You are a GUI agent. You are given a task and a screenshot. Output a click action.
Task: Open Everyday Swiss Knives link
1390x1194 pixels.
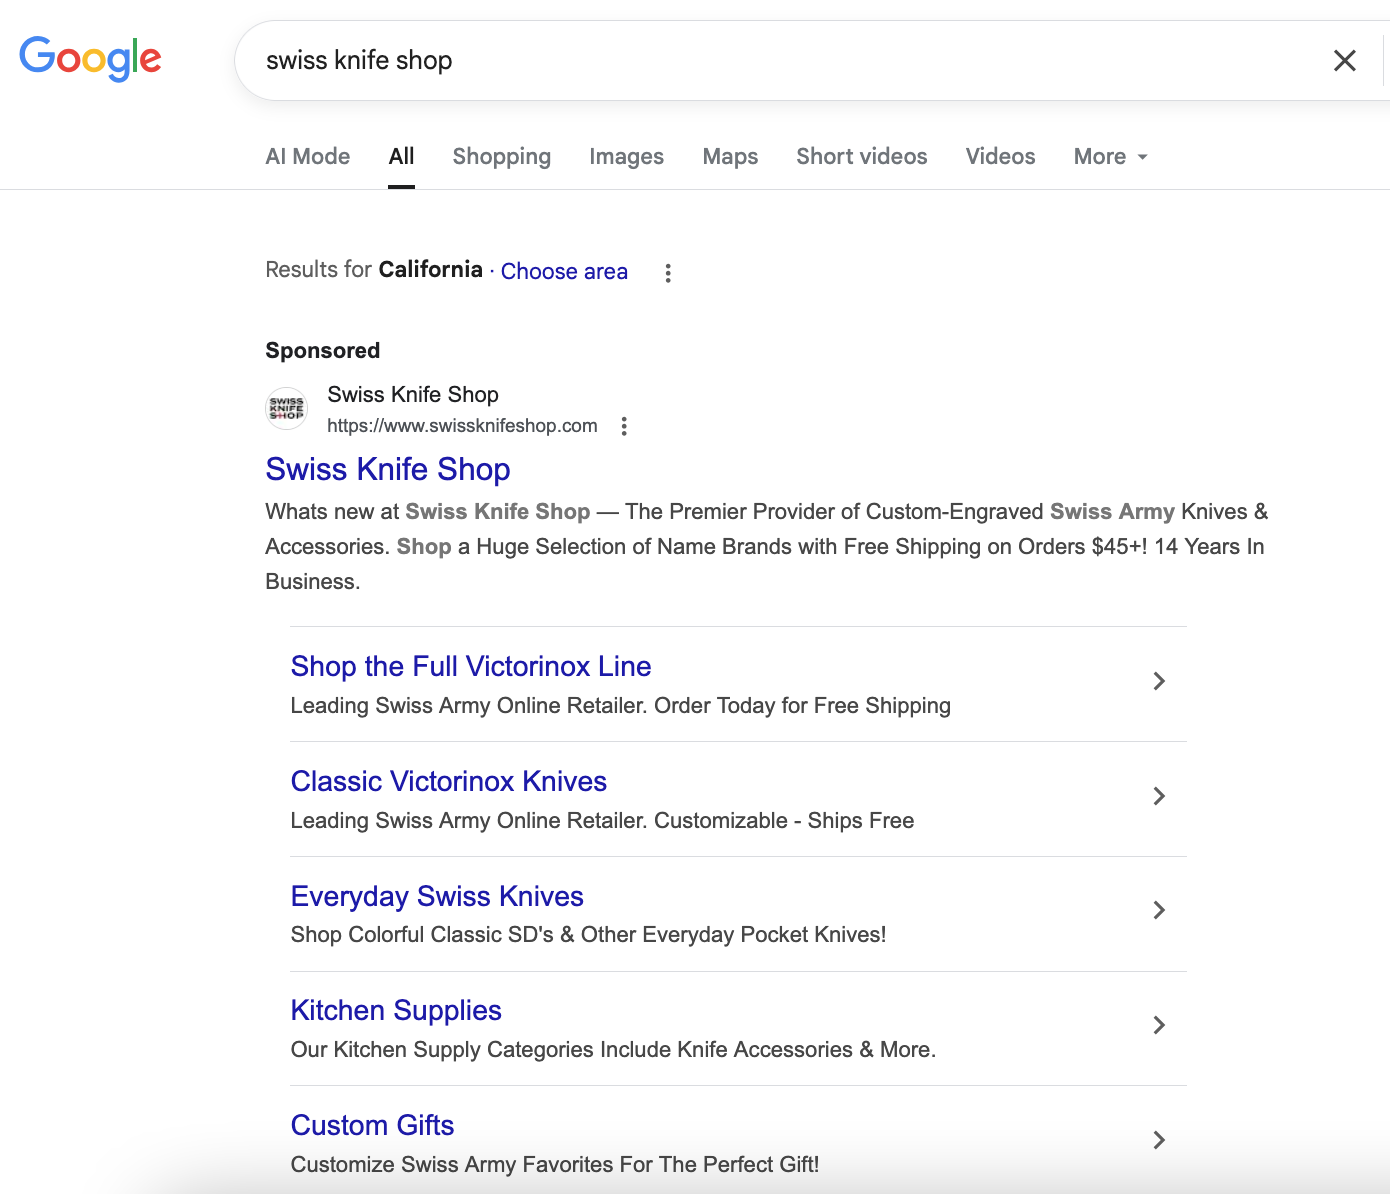pos(437,896)
